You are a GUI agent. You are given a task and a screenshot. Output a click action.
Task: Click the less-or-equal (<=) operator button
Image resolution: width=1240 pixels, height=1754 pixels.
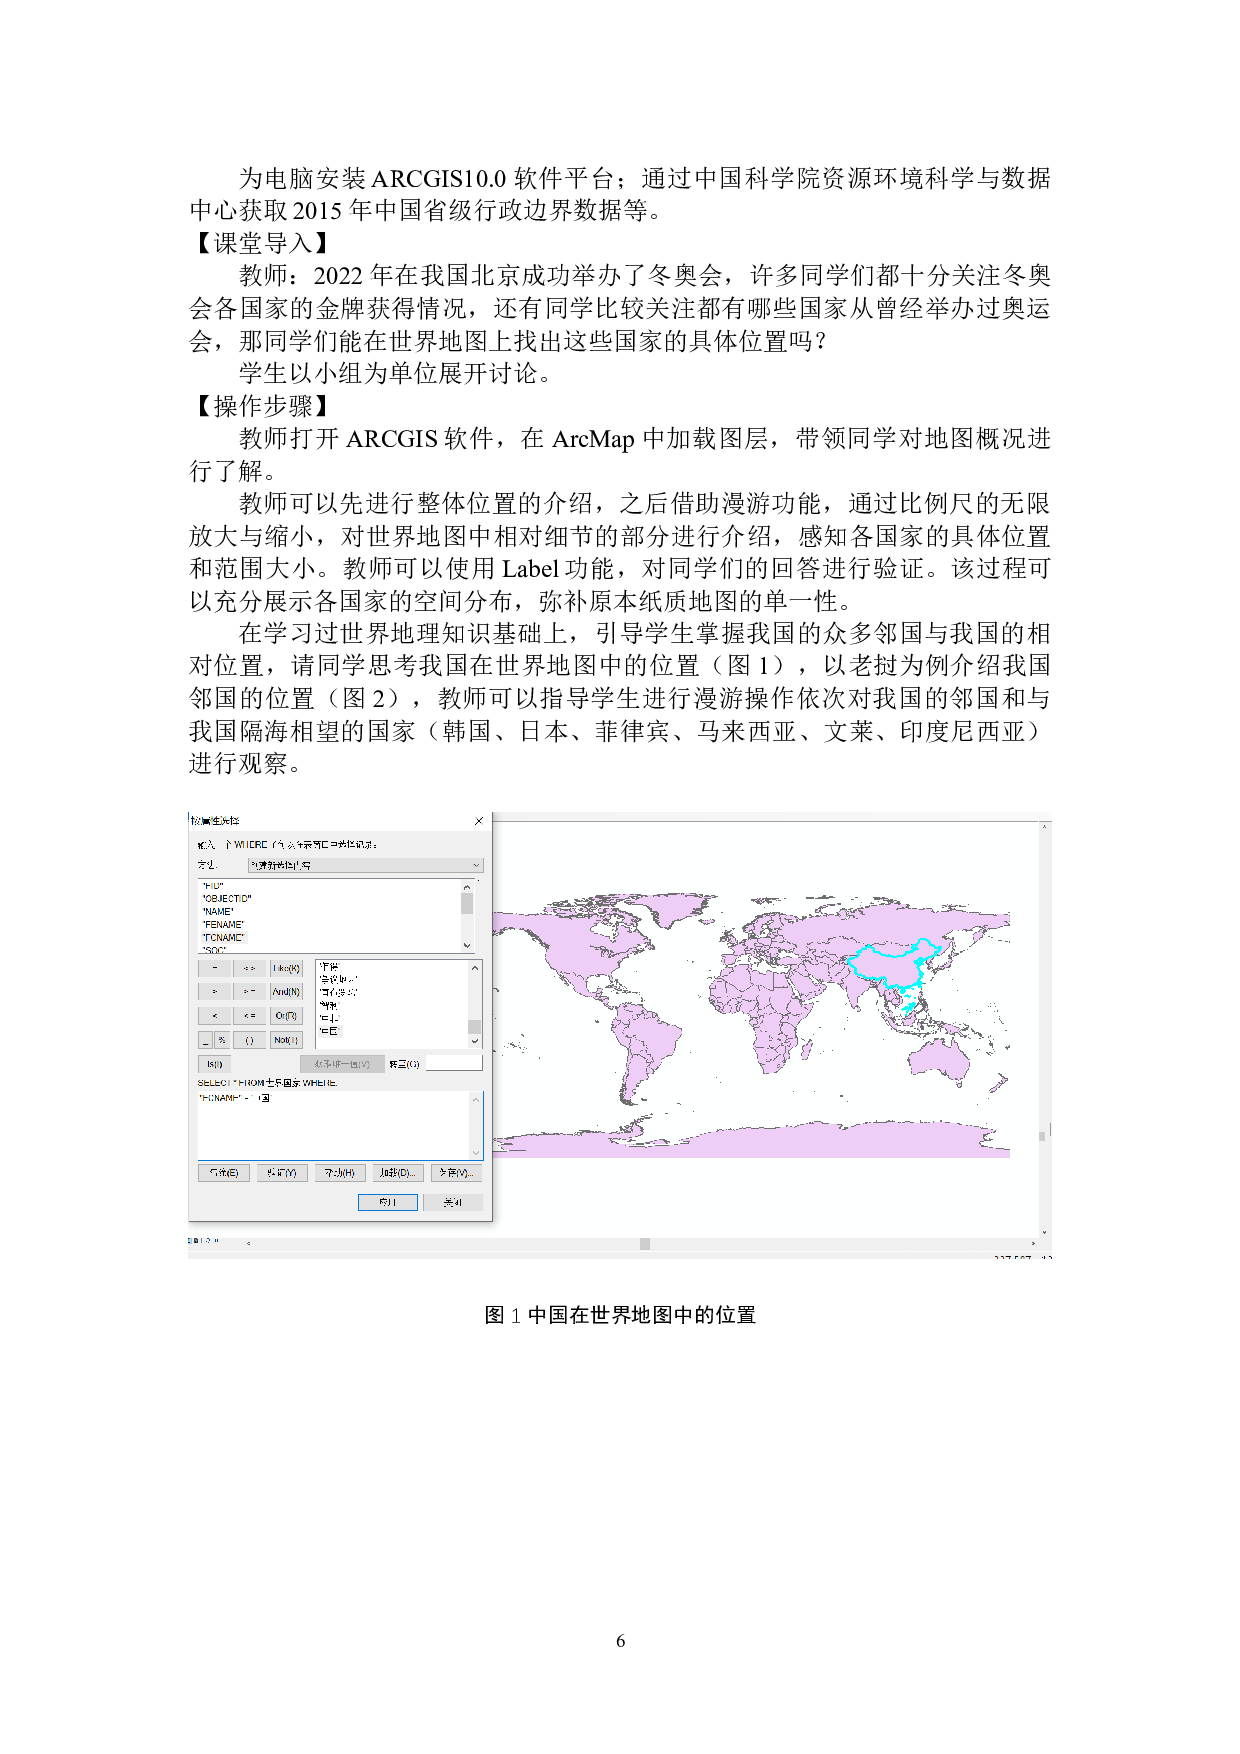coord(250,1016)
